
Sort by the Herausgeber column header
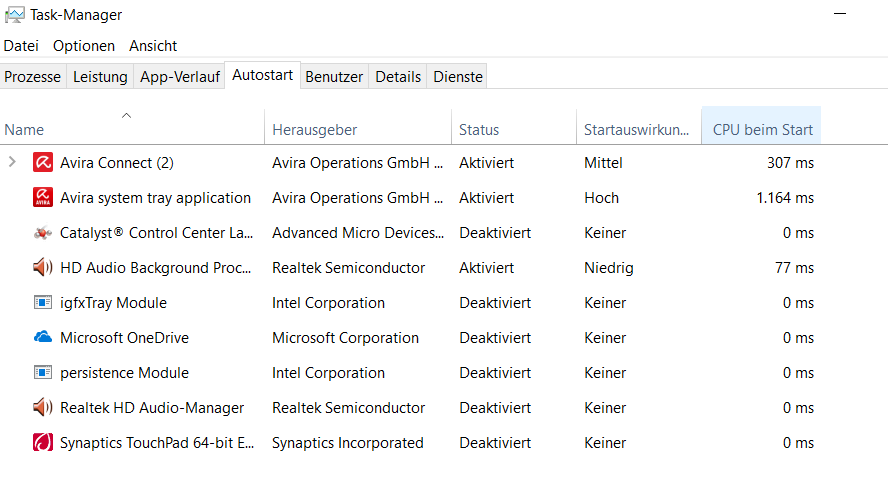click(x=315, y=130)
